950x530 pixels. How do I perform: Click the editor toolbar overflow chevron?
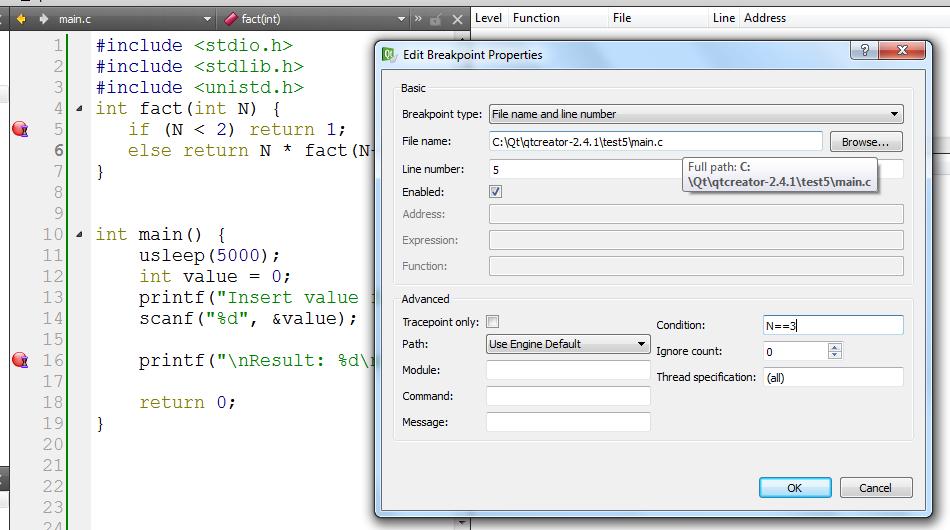point(417,19)
